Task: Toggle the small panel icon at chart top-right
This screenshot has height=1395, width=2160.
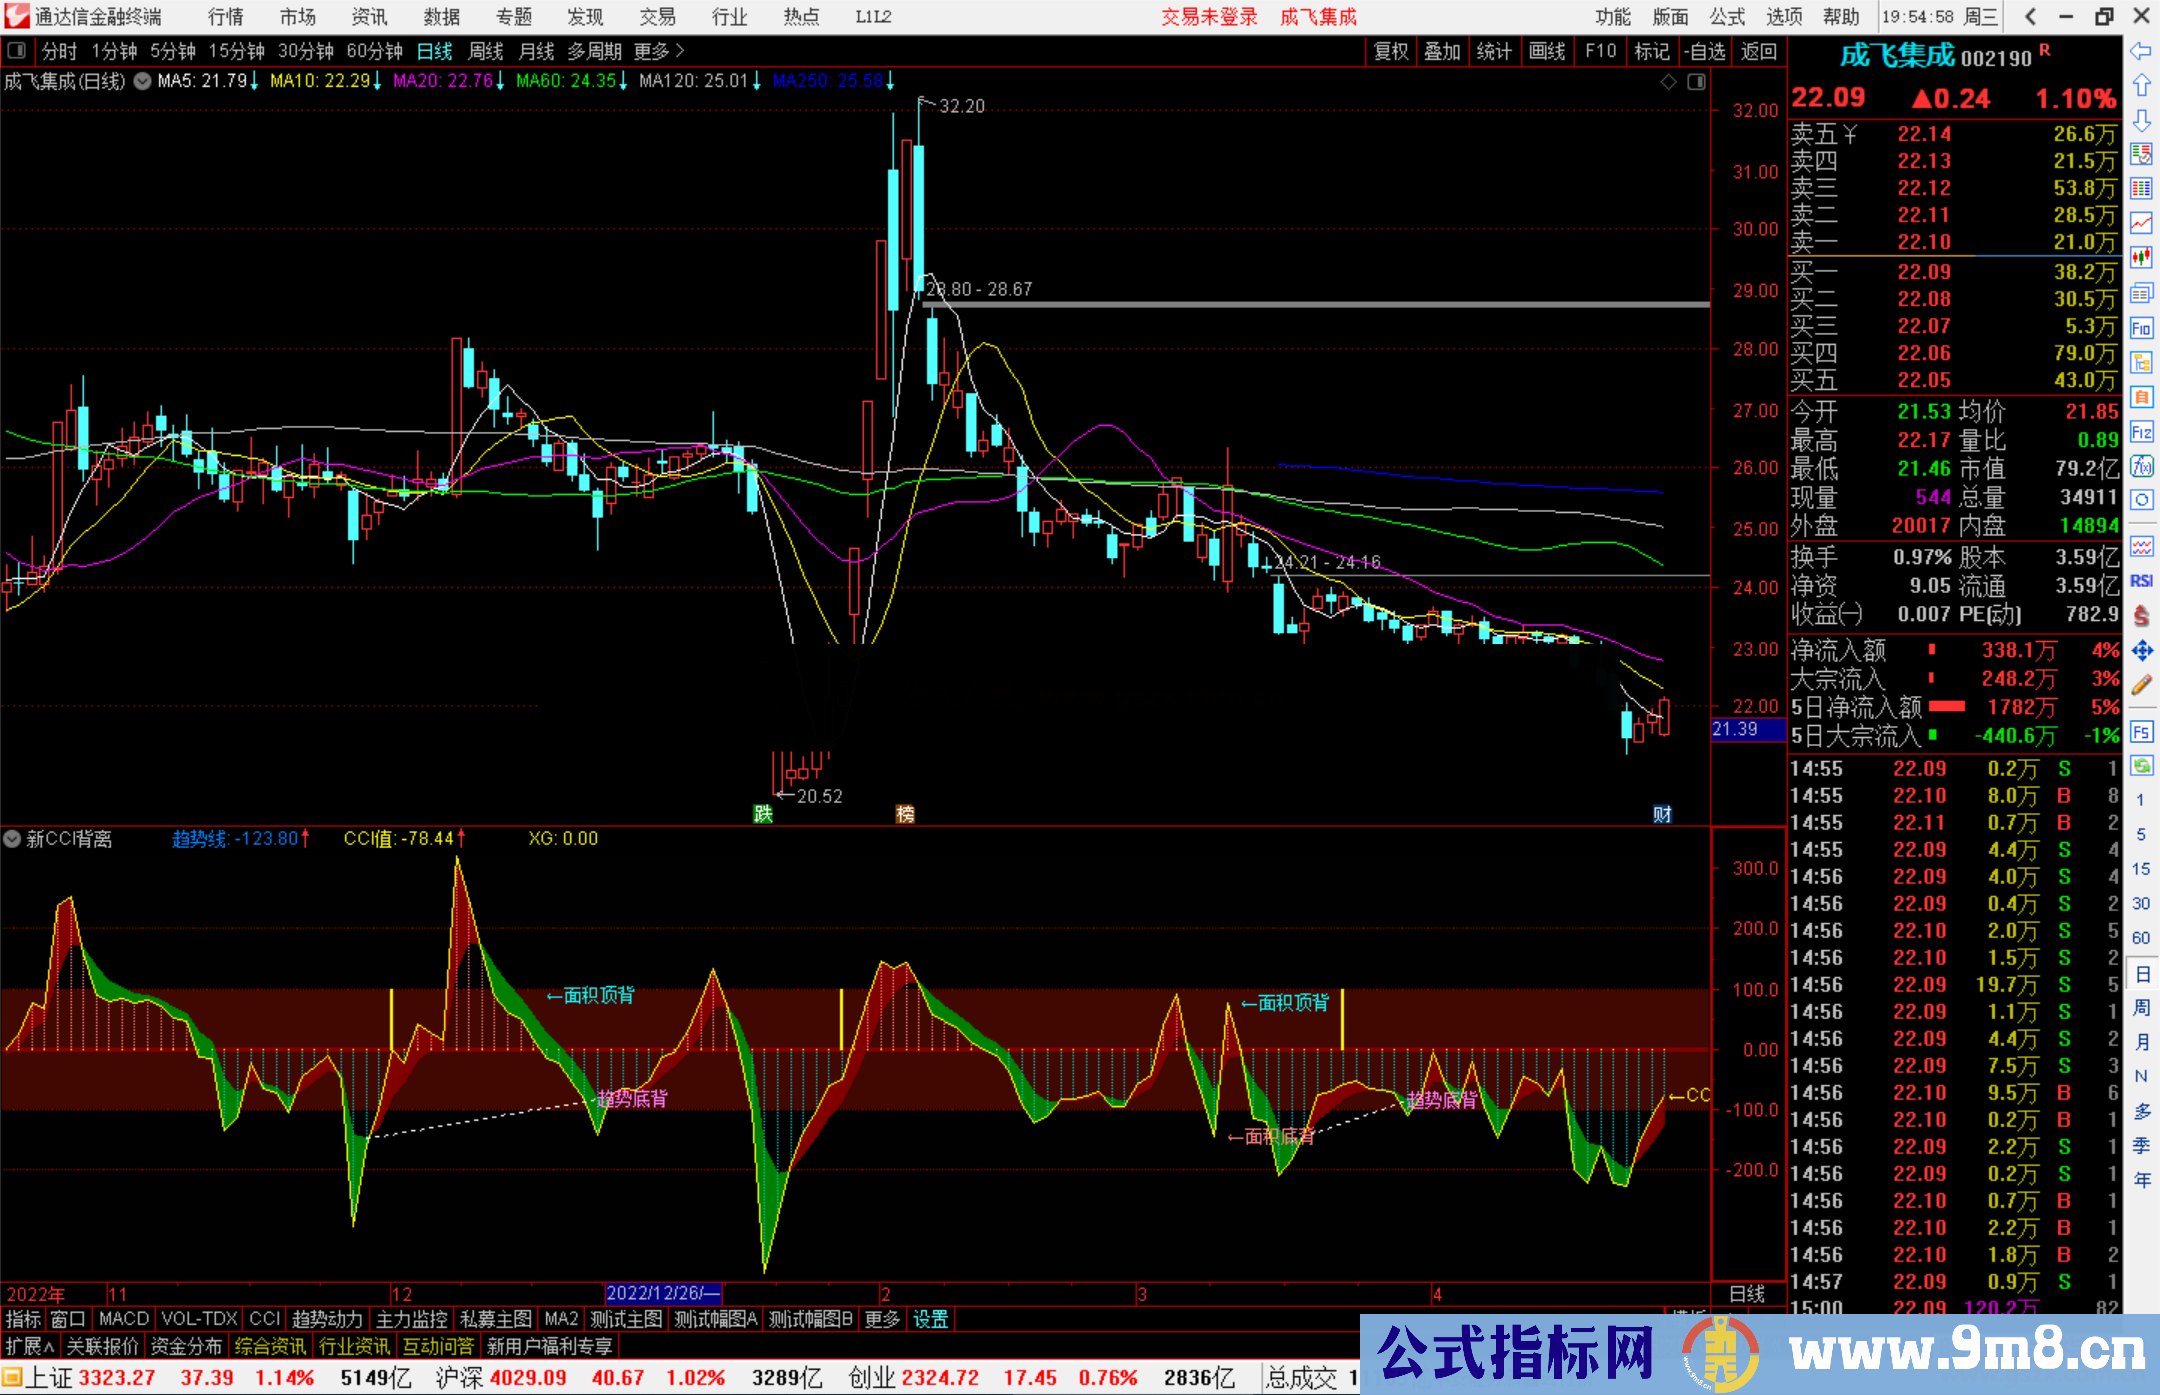Action: point(1696,82)
